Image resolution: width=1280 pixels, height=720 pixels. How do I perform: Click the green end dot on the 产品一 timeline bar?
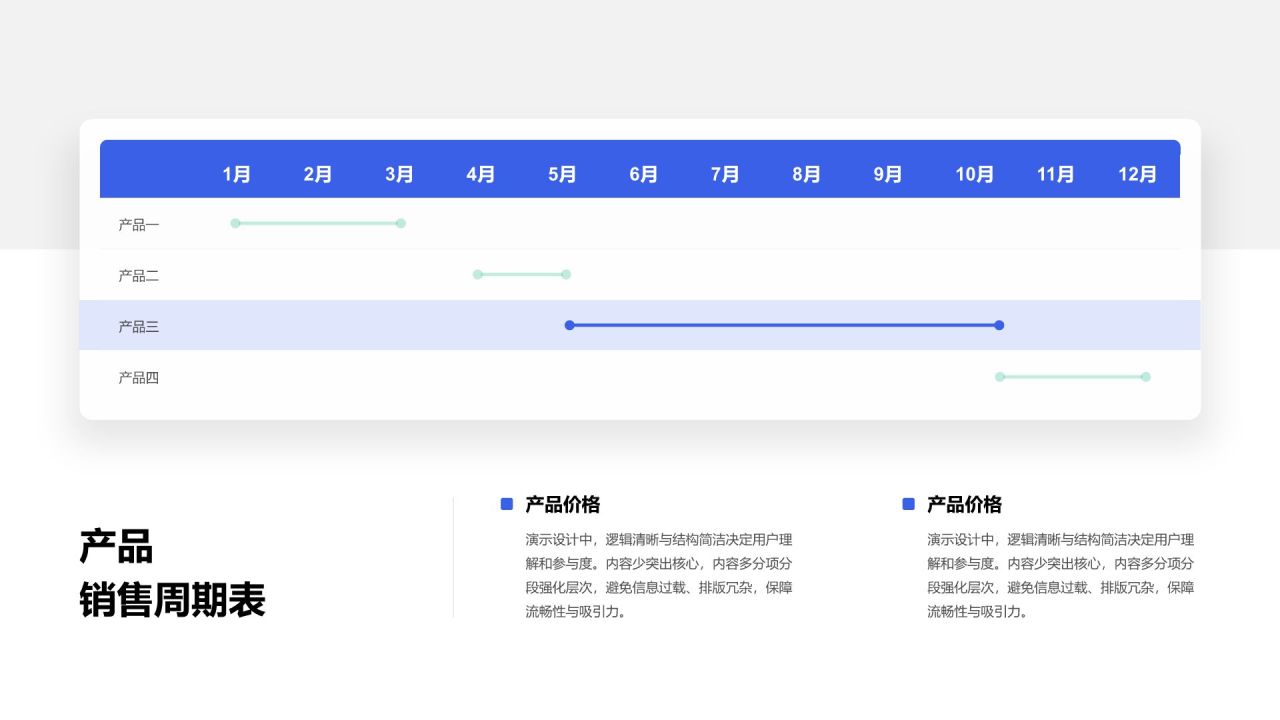[400, 223]
